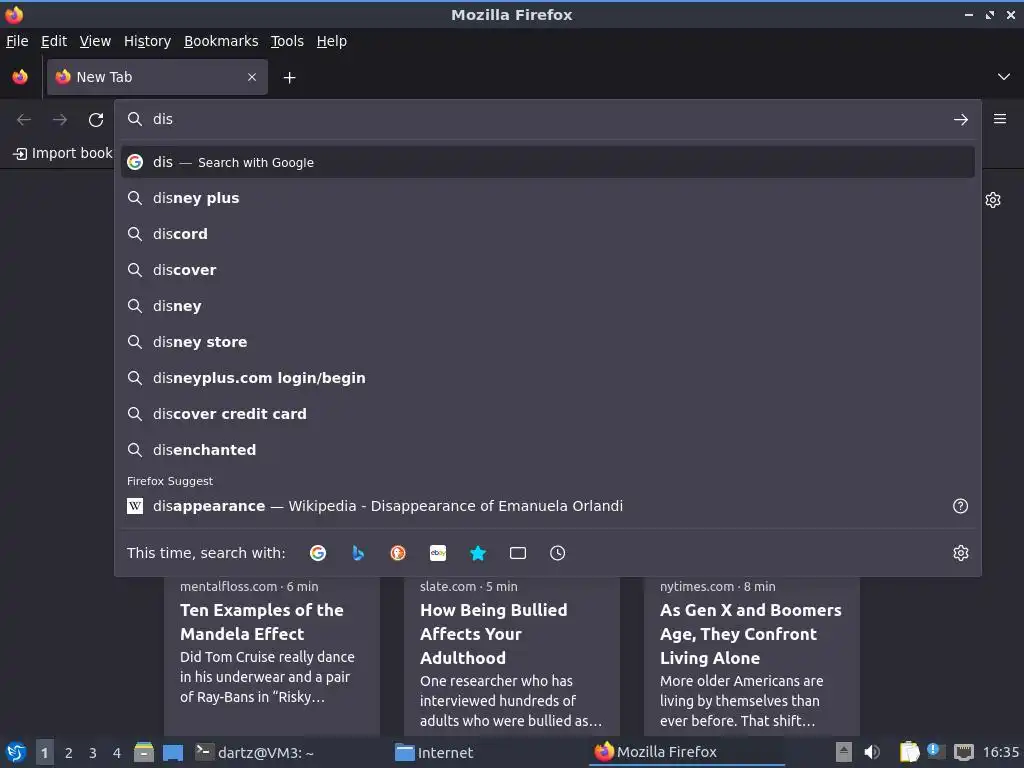Go forward one page
This screenshot has height=768, width=1024.
click(x=60, y=120)
